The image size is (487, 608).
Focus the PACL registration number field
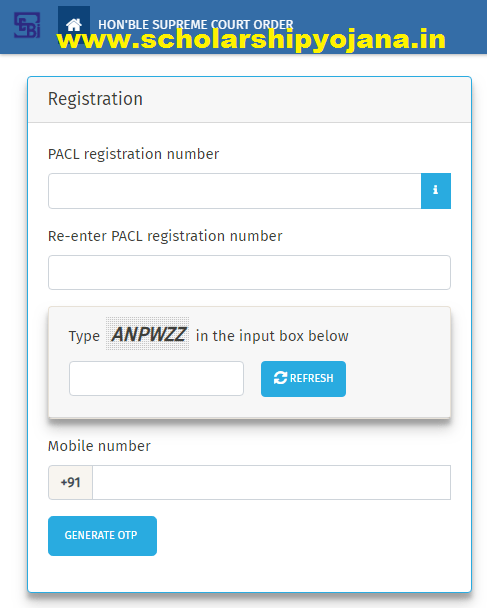click(235, 191)
